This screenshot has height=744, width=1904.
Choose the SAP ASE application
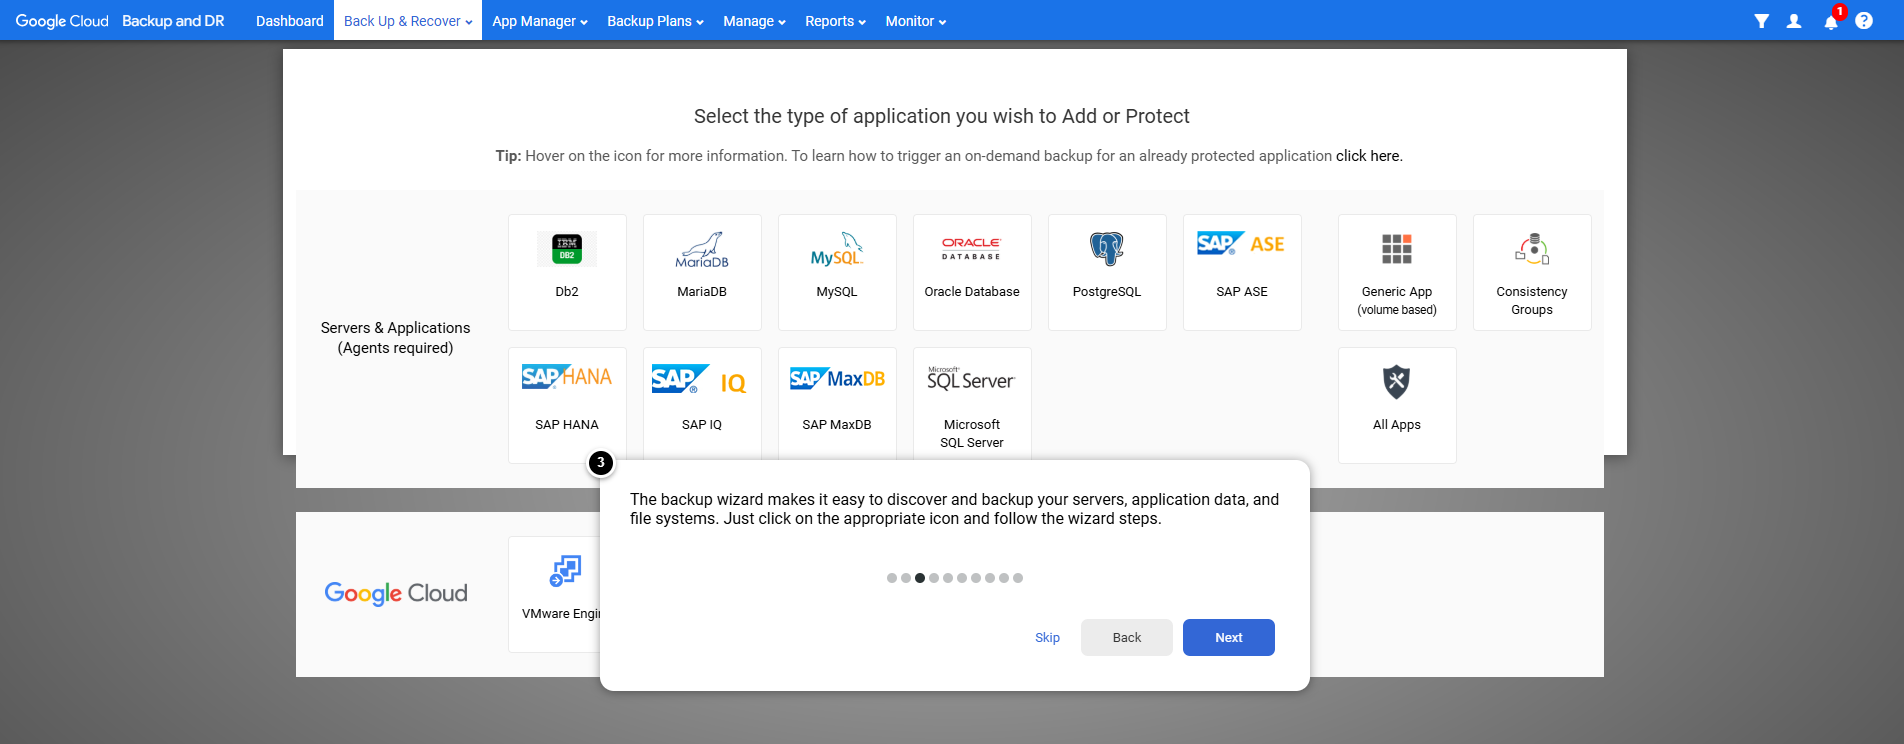(1242, 272)
